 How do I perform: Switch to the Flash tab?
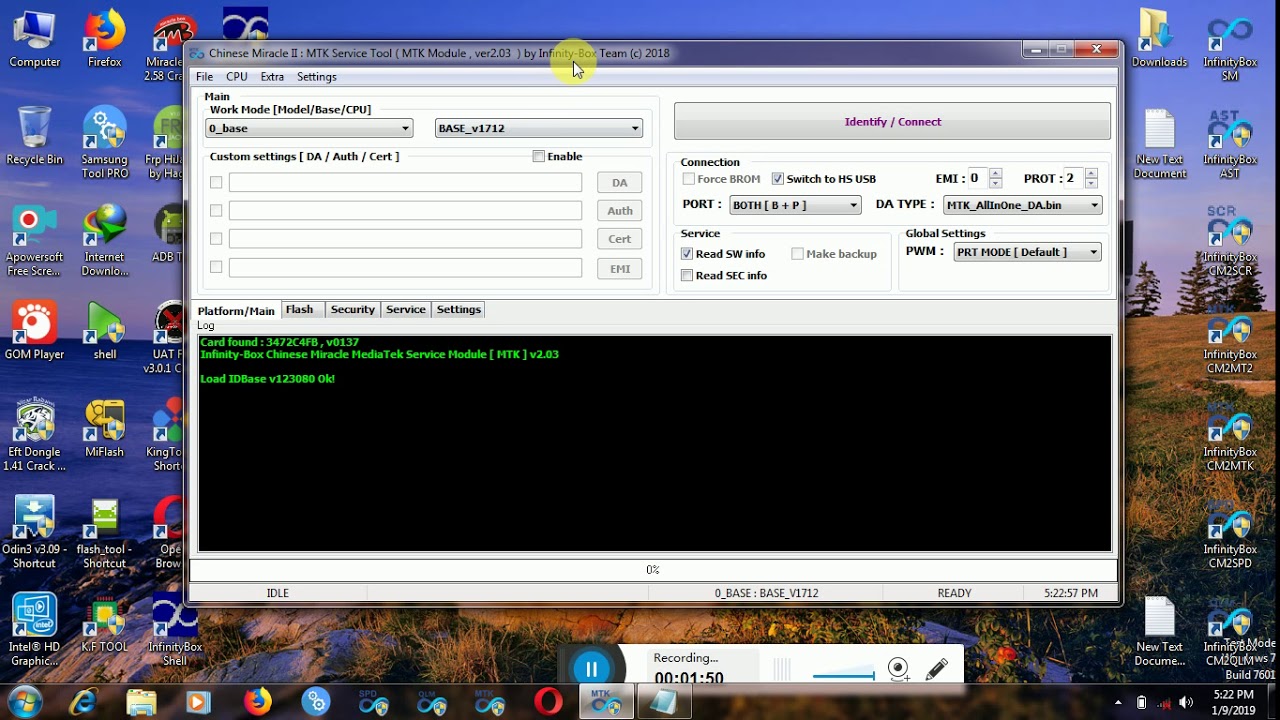300,310
